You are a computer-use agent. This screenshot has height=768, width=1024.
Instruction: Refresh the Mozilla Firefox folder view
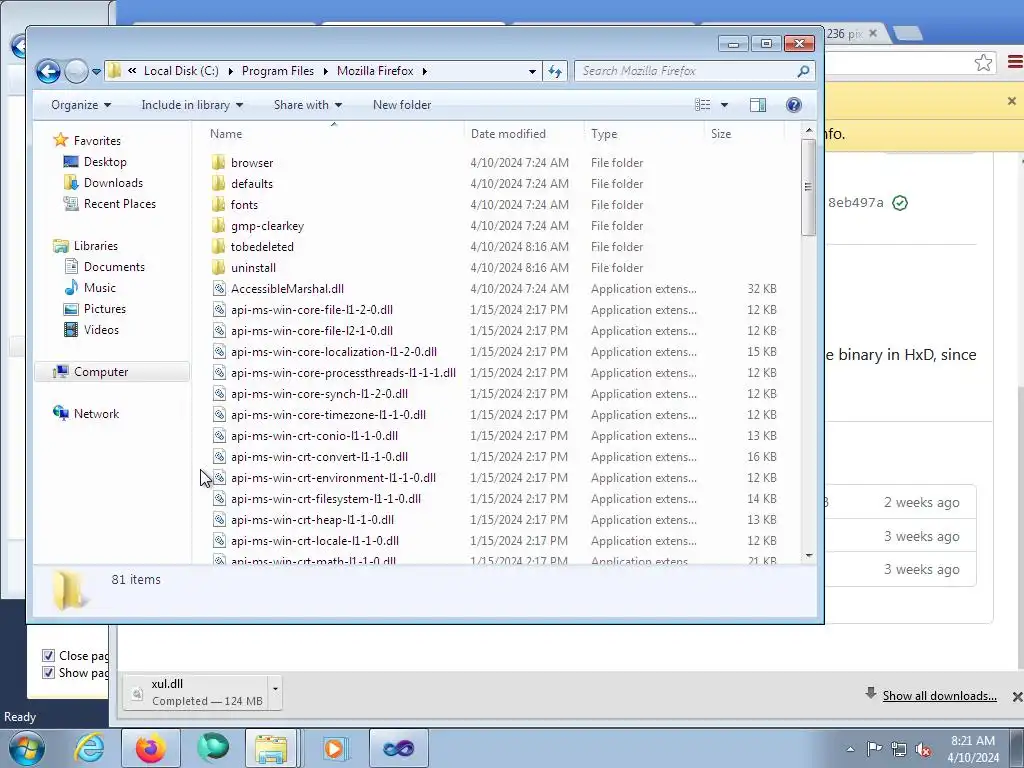tap(554, 71)
